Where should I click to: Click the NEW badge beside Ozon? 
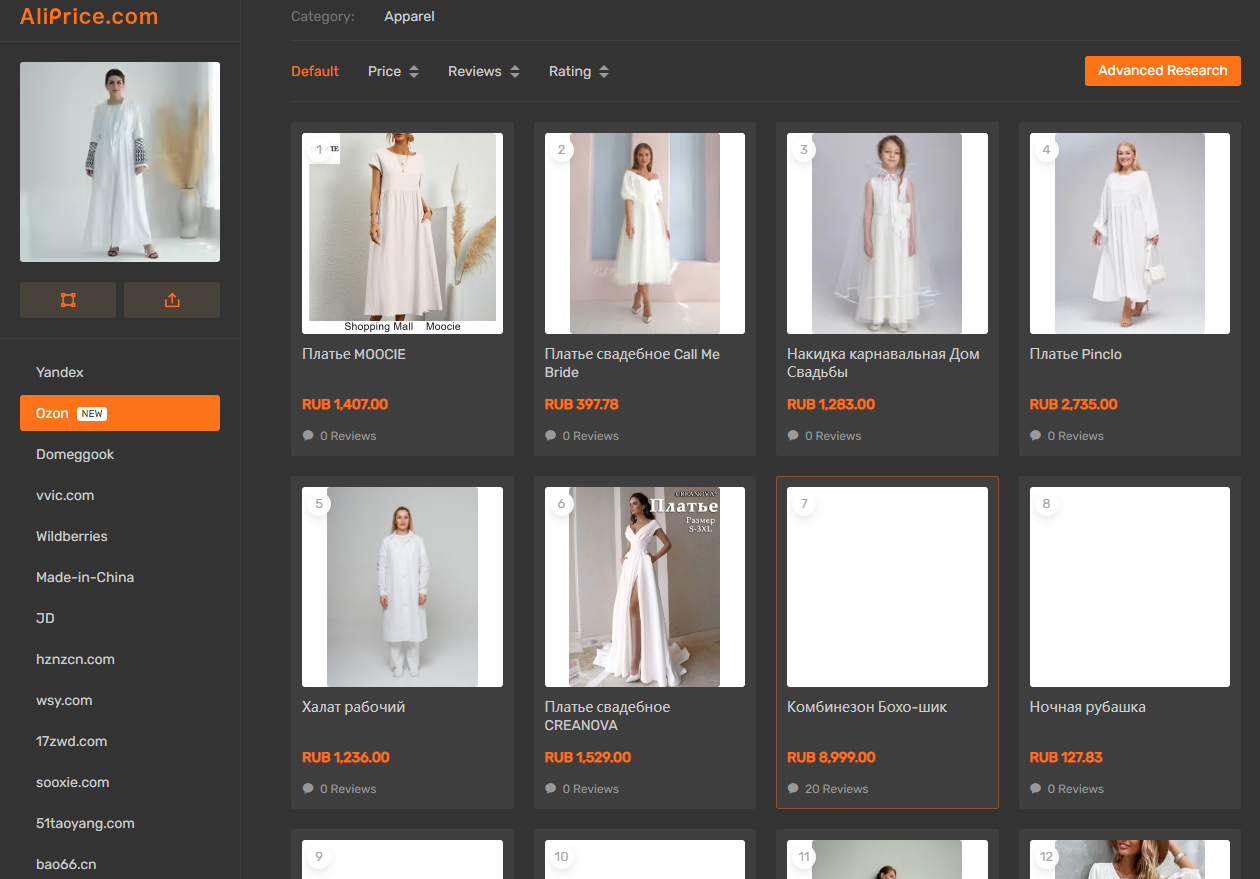click(x=92, y=413)
